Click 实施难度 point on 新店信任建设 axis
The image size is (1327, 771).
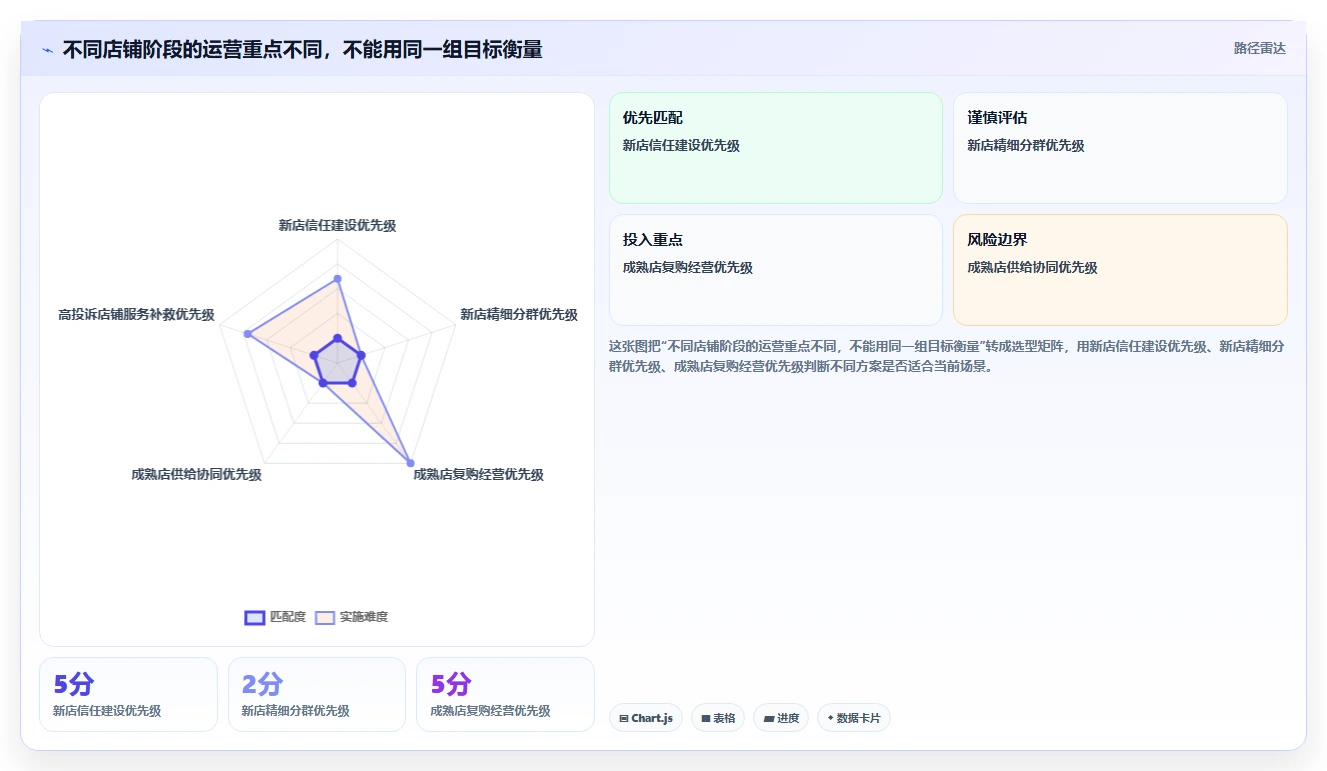337,278
